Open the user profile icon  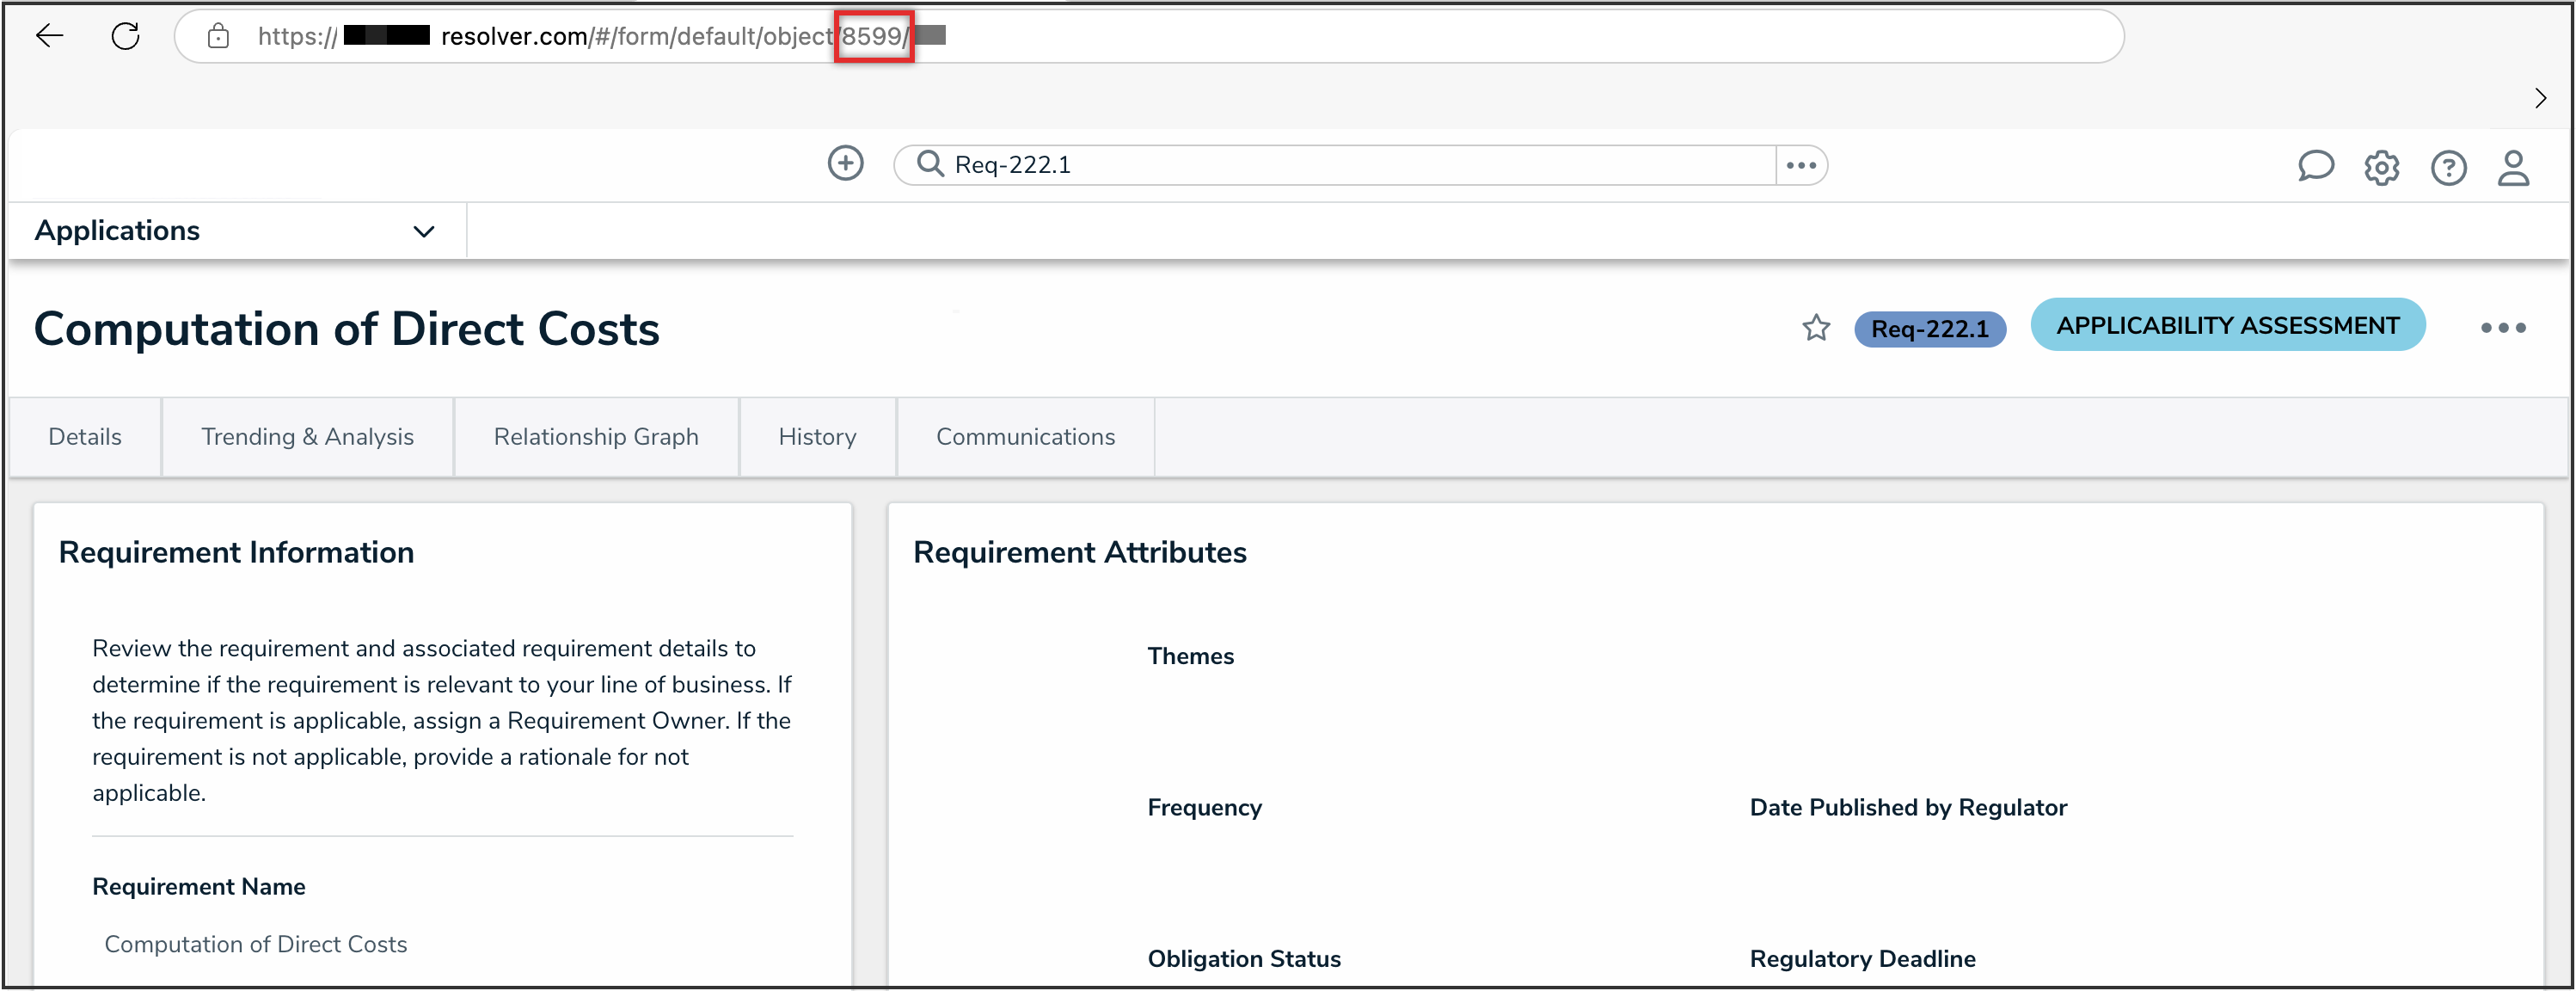pyautogui.click(x=2513, y=168)
